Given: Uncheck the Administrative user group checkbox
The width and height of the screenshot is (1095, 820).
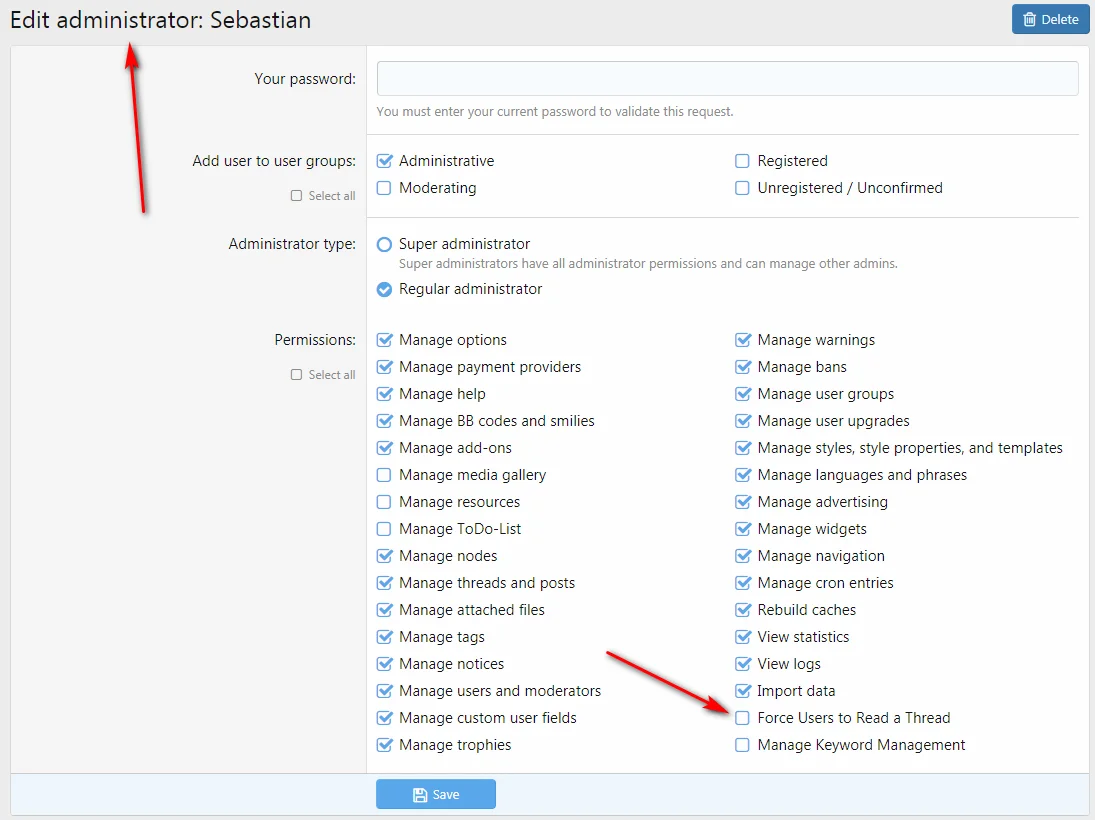Looking at the screenshot, I should (x=384, y=161).
